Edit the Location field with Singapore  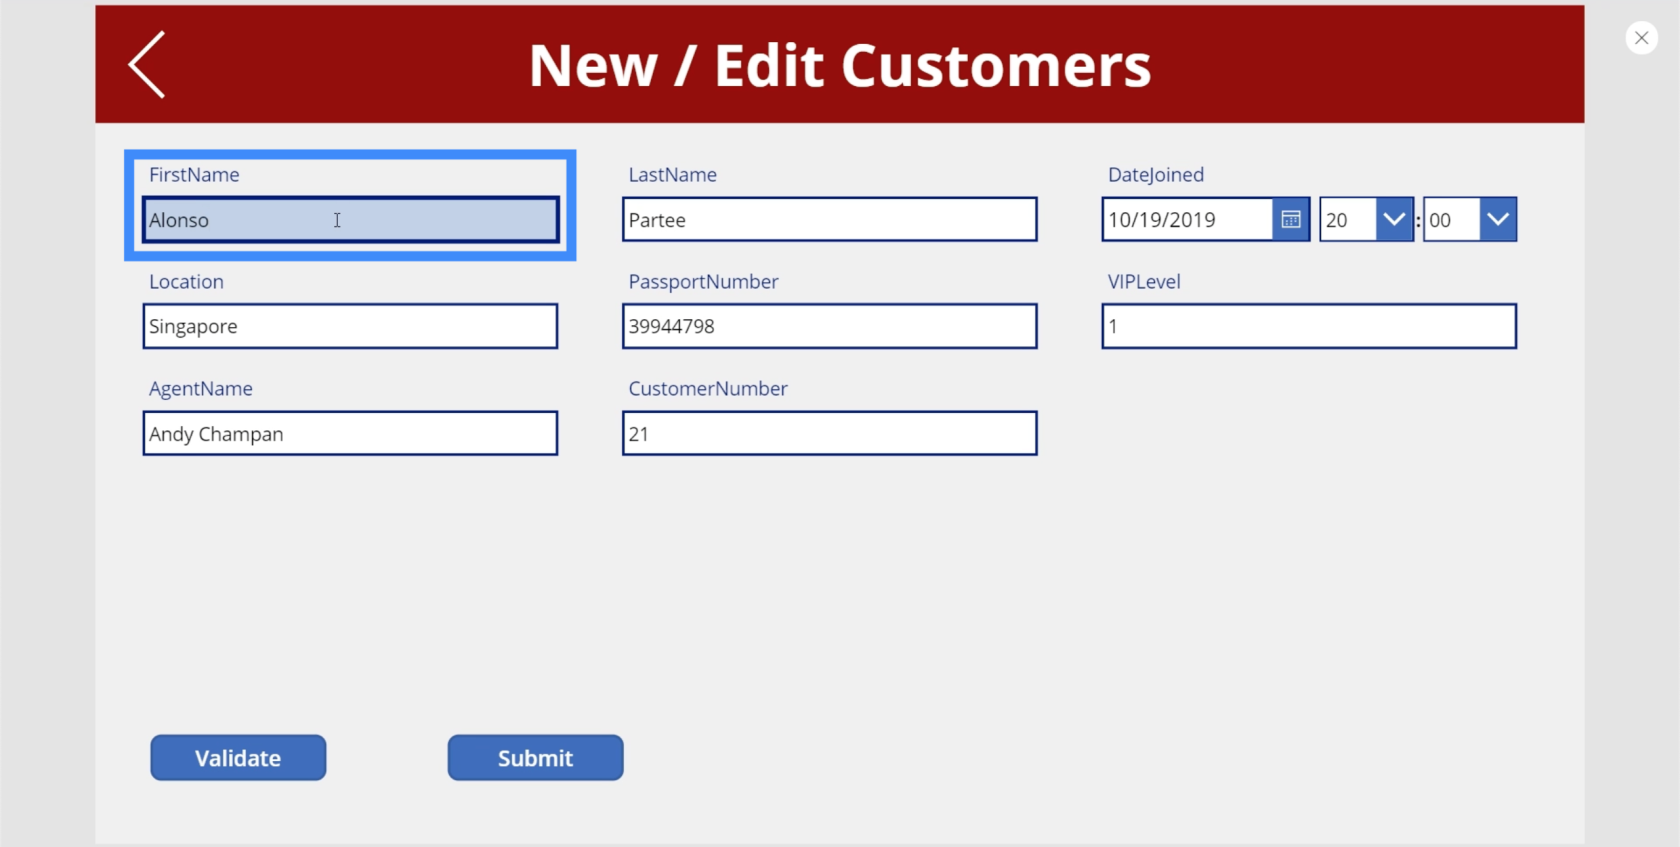point(350,326)
